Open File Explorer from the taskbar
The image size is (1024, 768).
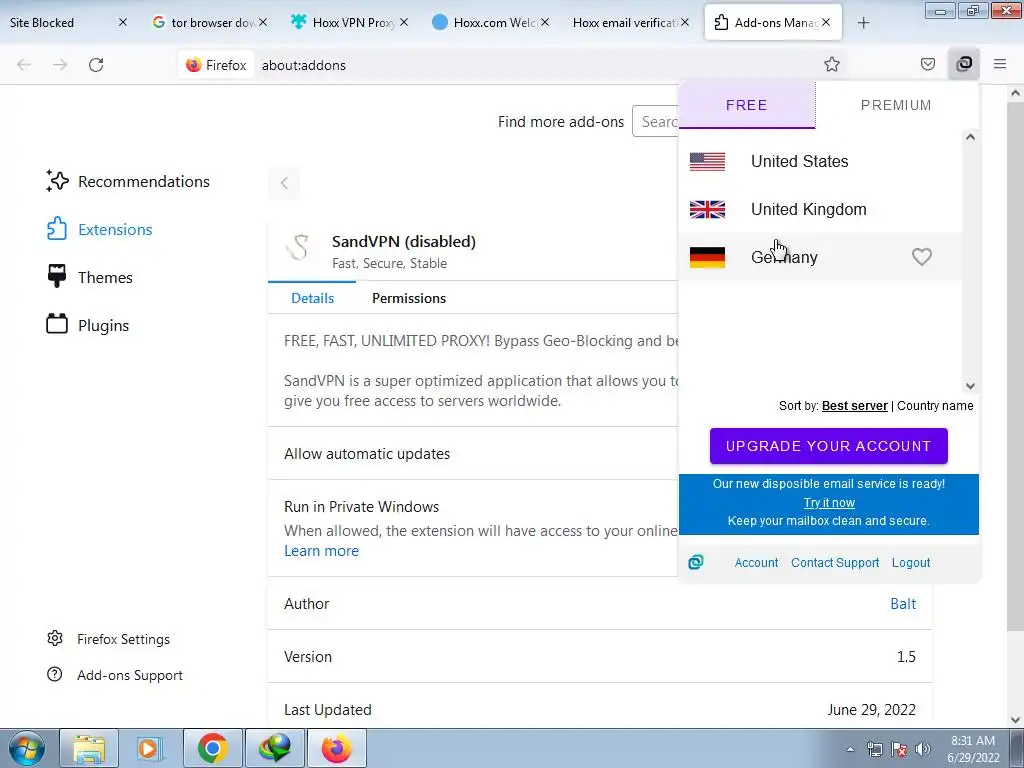(x=89, y=748)
